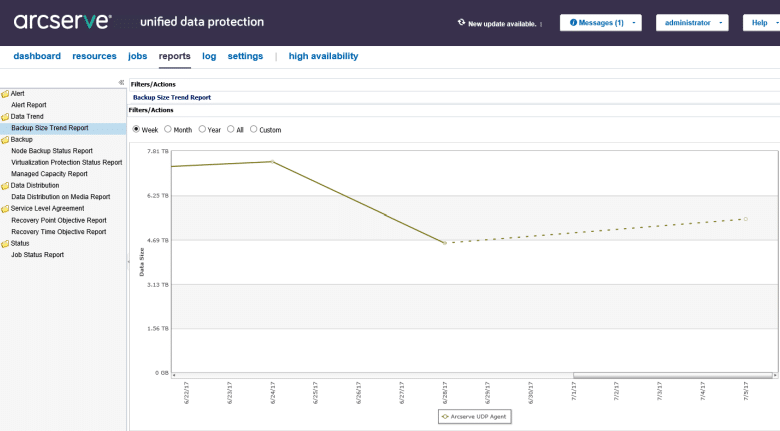This screenshot has height=431, width=780.
Task: Click the chart scrollbar left arrow
Action: (174, 375)
